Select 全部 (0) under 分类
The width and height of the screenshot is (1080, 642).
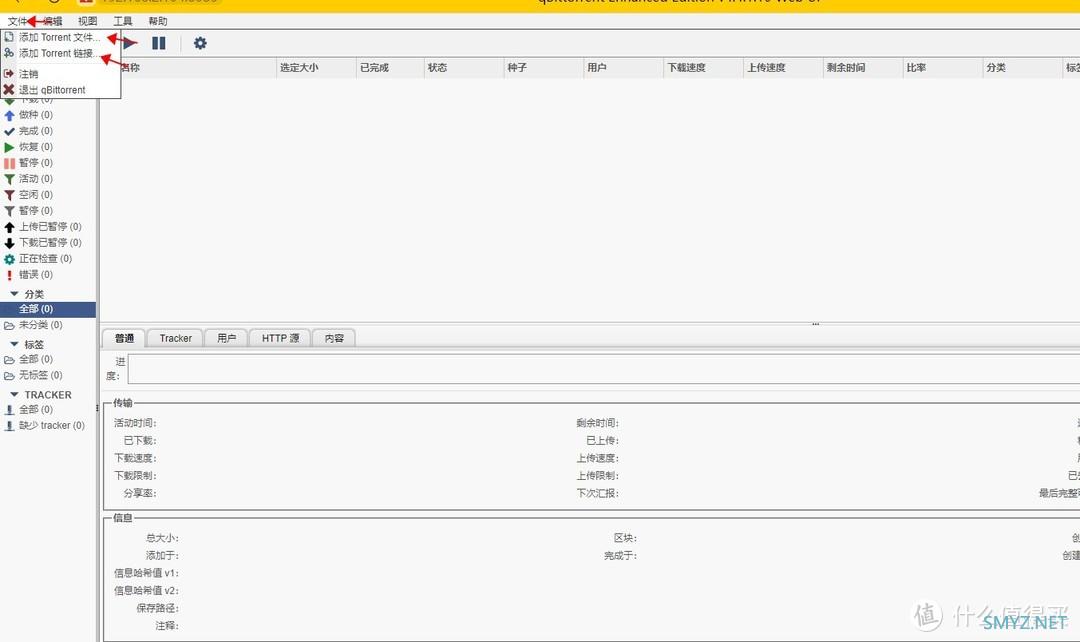[x=48, y=309]
